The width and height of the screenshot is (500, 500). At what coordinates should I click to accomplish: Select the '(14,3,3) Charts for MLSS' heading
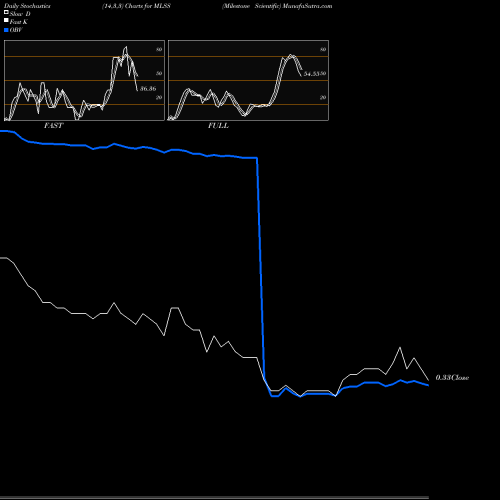click(136, 6)
